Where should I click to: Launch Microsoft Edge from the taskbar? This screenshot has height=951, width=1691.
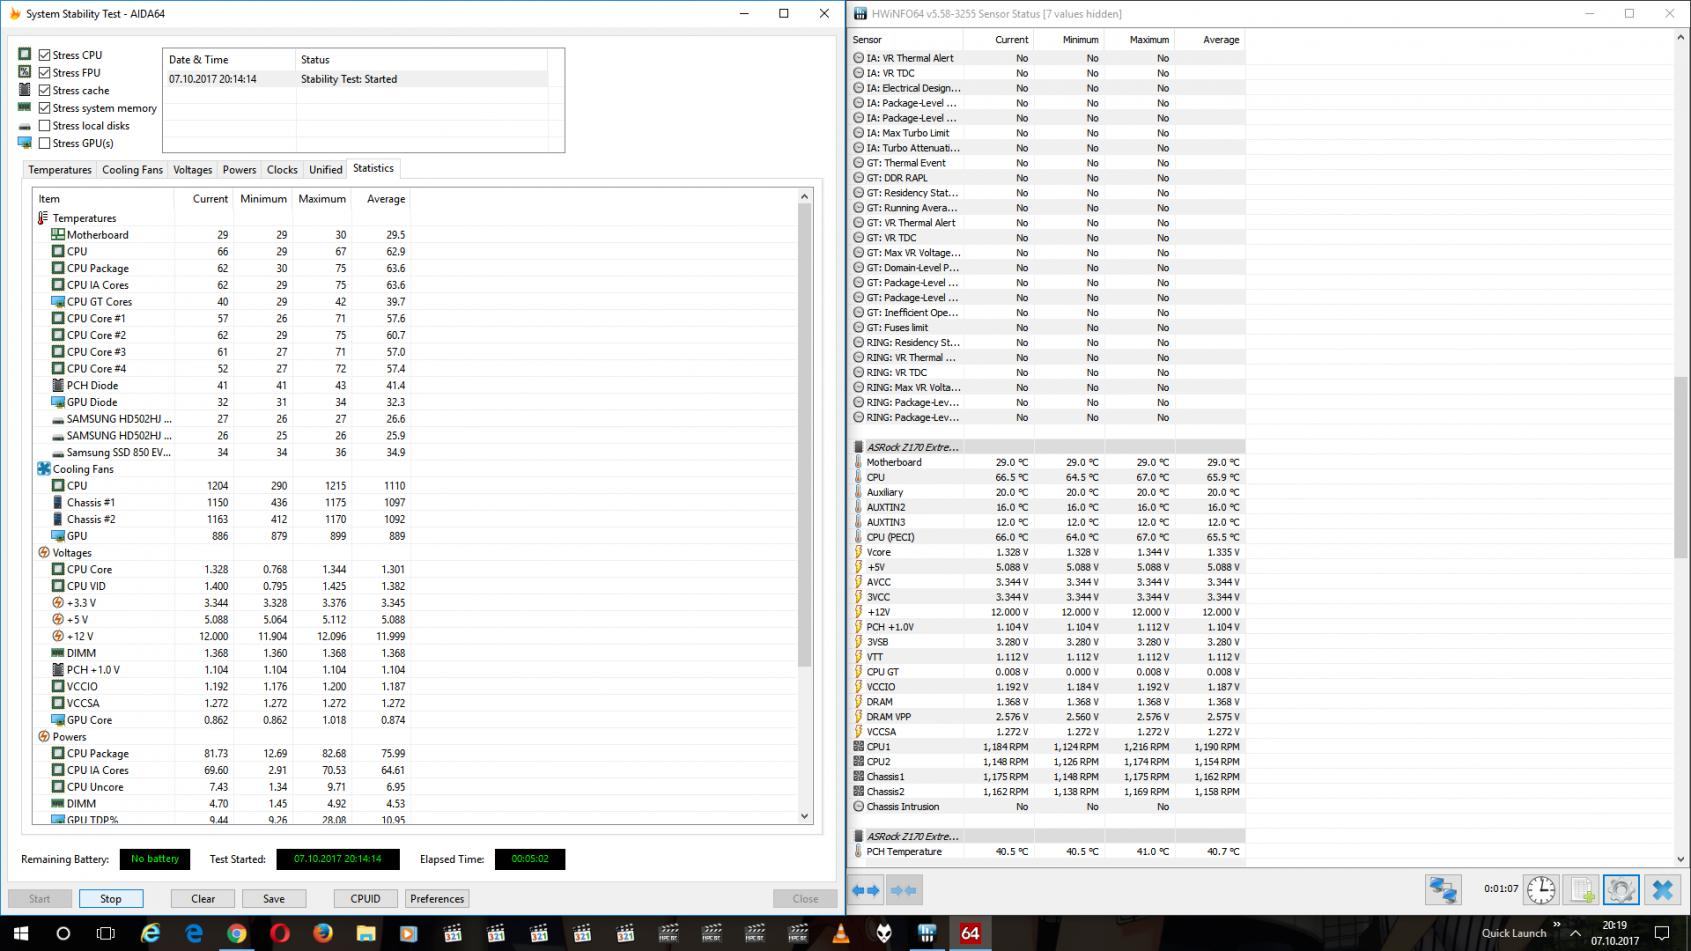click(x=194, y=933)
